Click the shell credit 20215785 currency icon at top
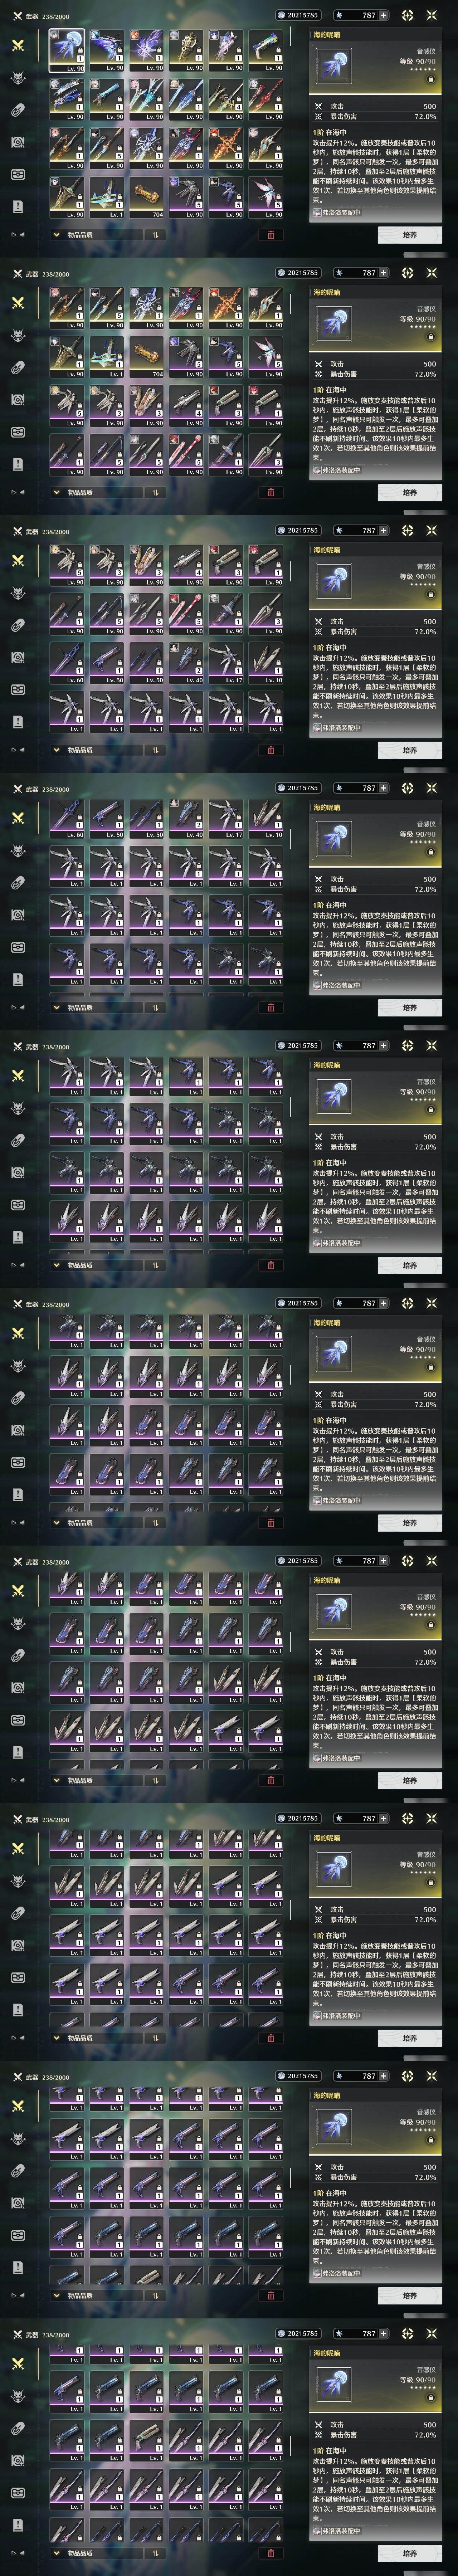Viewport: 458px width, 2576px height. pos(281,15)
